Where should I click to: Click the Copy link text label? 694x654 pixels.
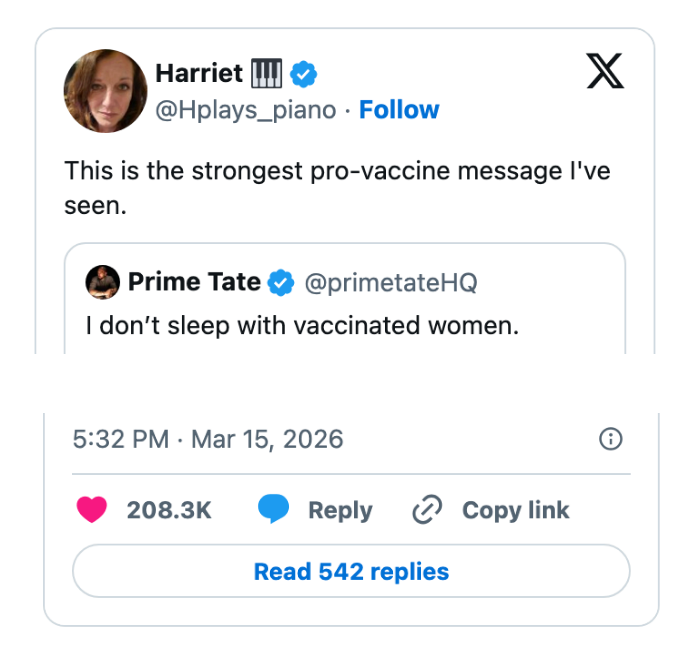515,510
